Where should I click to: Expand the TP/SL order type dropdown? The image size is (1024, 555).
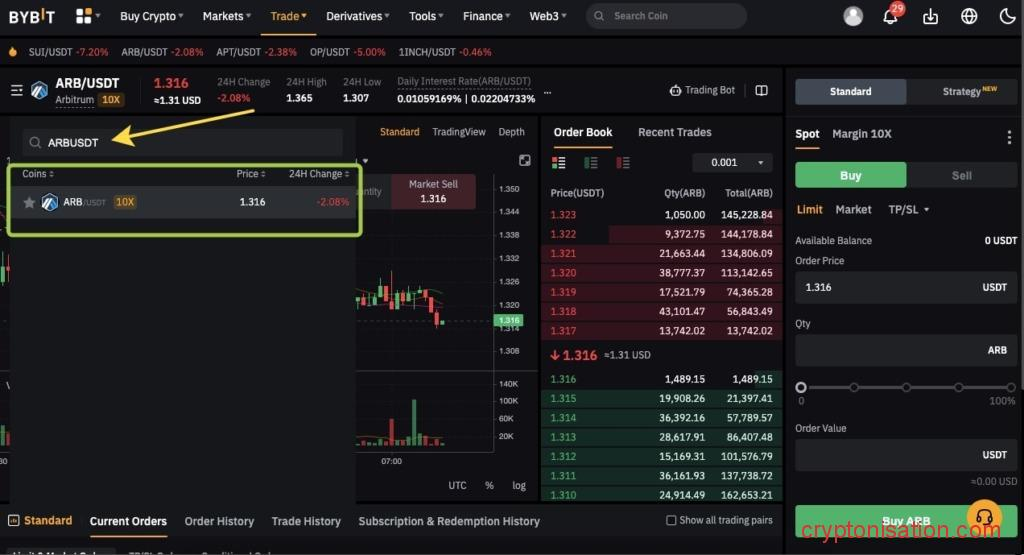tap(909, 210)
